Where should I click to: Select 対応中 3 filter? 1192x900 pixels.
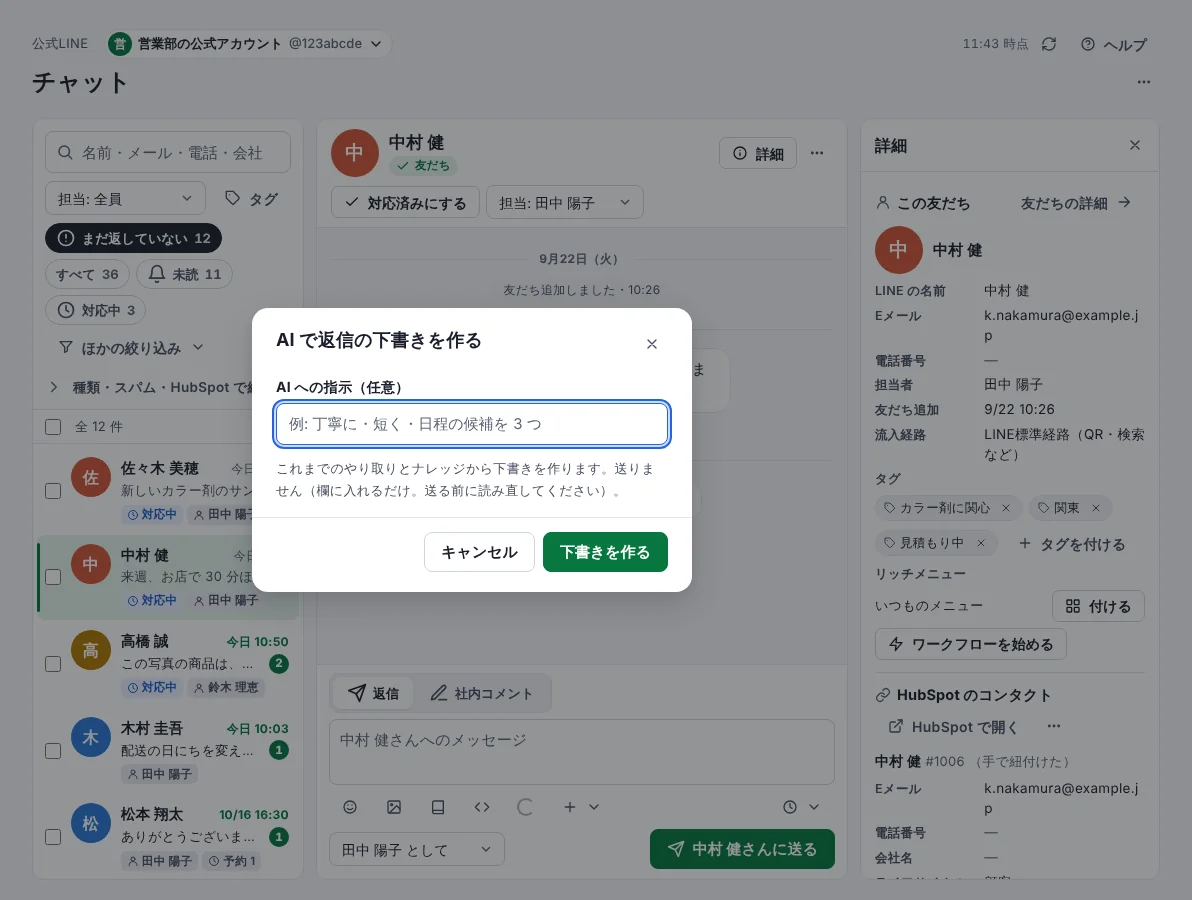tap(96, 310)
